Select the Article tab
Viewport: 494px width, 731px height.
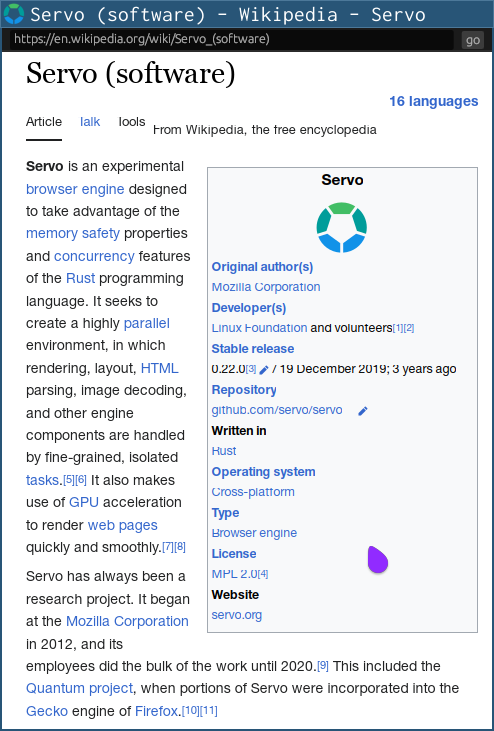pyautogui.click(x=44, y=122)
